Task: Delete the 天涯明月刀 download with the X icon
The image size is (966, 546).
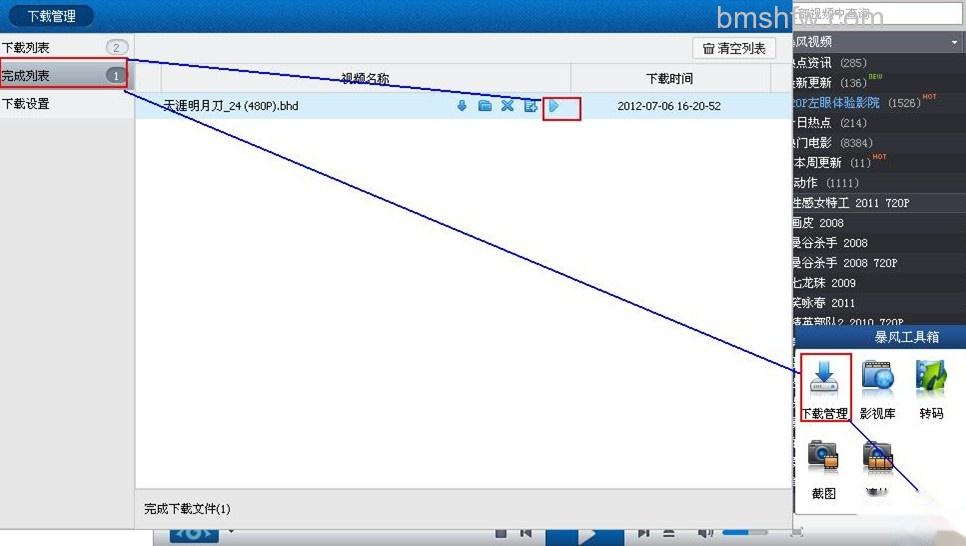Action: coord(507,105)
